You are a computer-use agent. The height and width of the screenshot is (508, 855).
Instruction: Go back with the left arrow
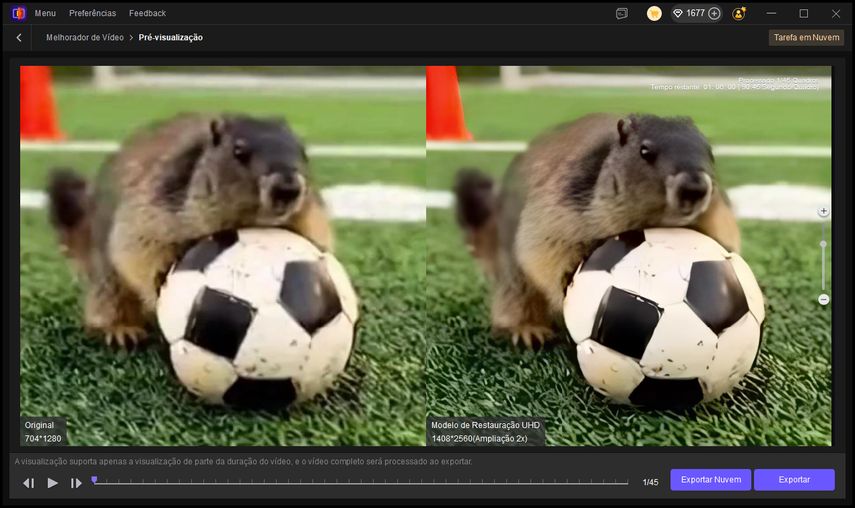click(x=19, y=38)
